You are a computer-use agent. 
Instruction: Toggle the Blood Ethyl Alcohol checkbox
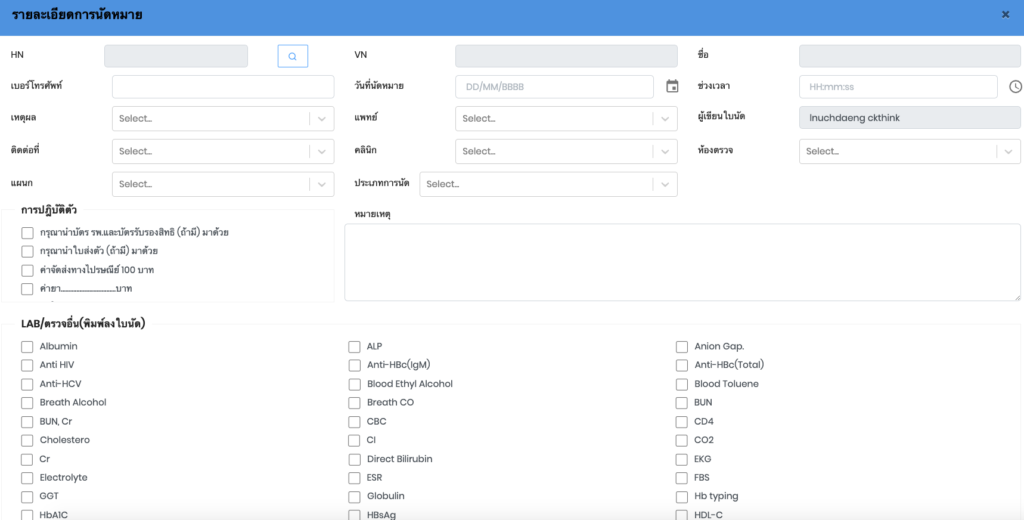pyautogui.click(x=355, y=384)
